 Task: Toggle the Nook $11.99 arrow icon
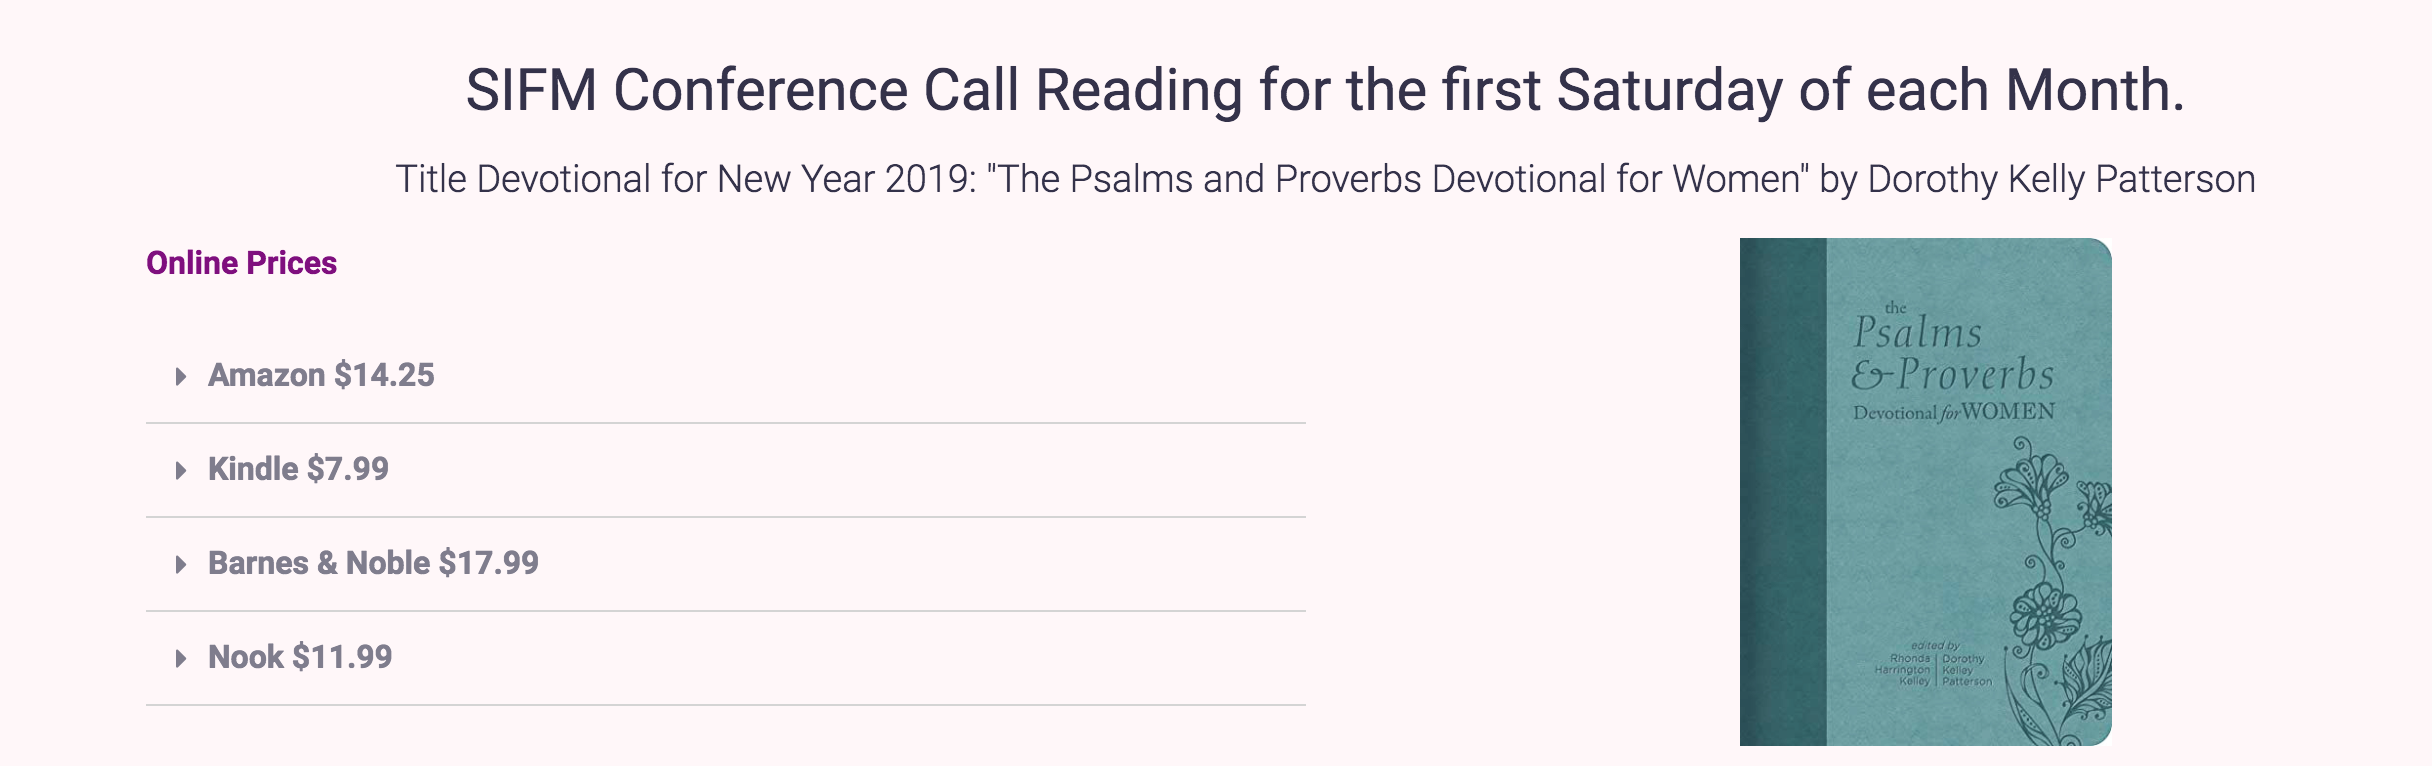click(181, 659)
